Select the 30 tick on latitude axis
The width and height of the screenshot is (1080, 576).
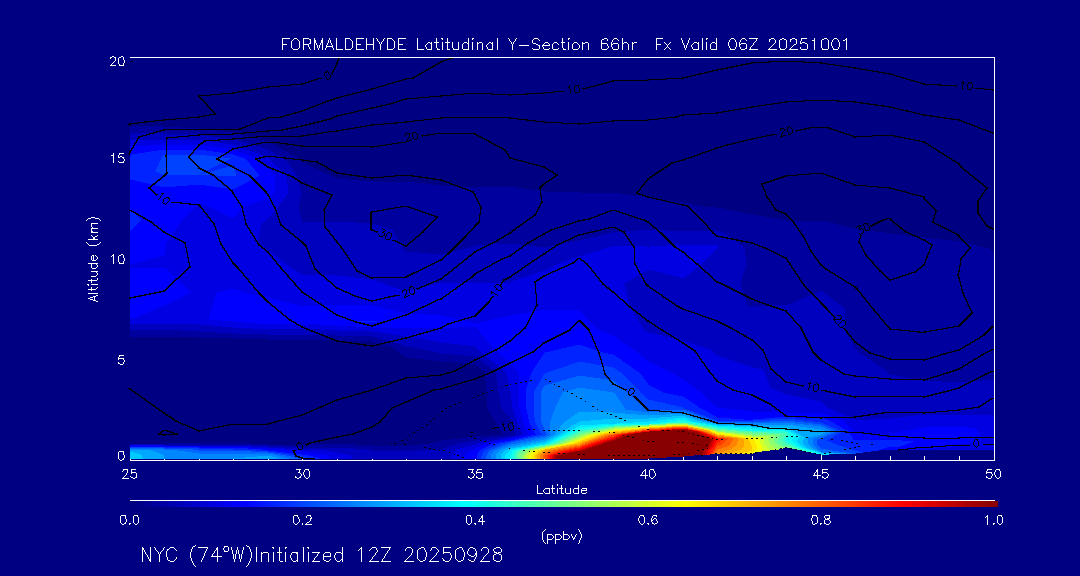tap(302, 473)
